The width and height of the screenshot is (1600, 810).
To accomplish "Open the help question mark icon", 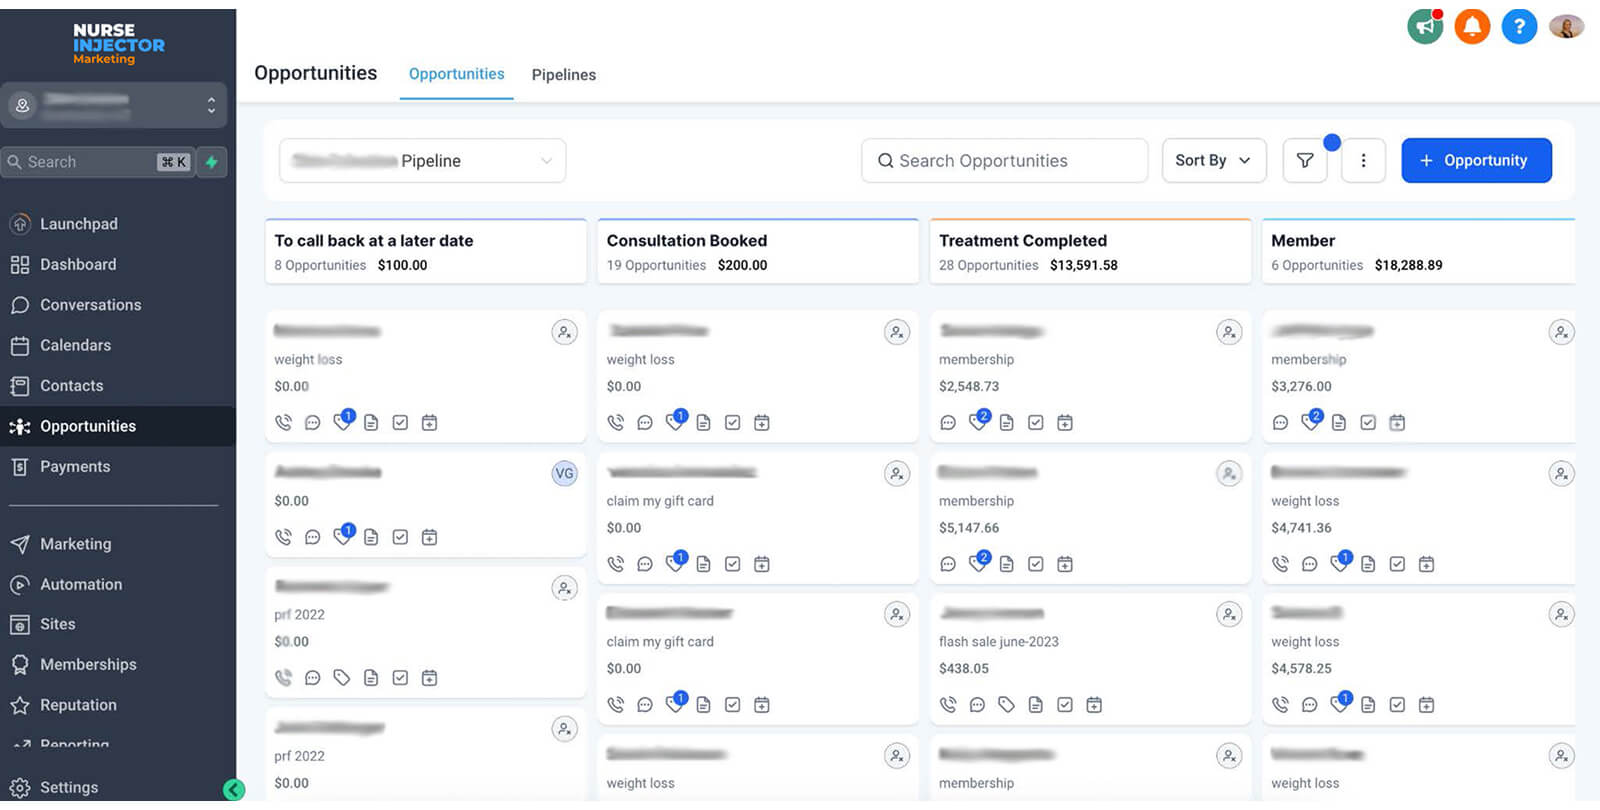I will [x=1519, y=27].
